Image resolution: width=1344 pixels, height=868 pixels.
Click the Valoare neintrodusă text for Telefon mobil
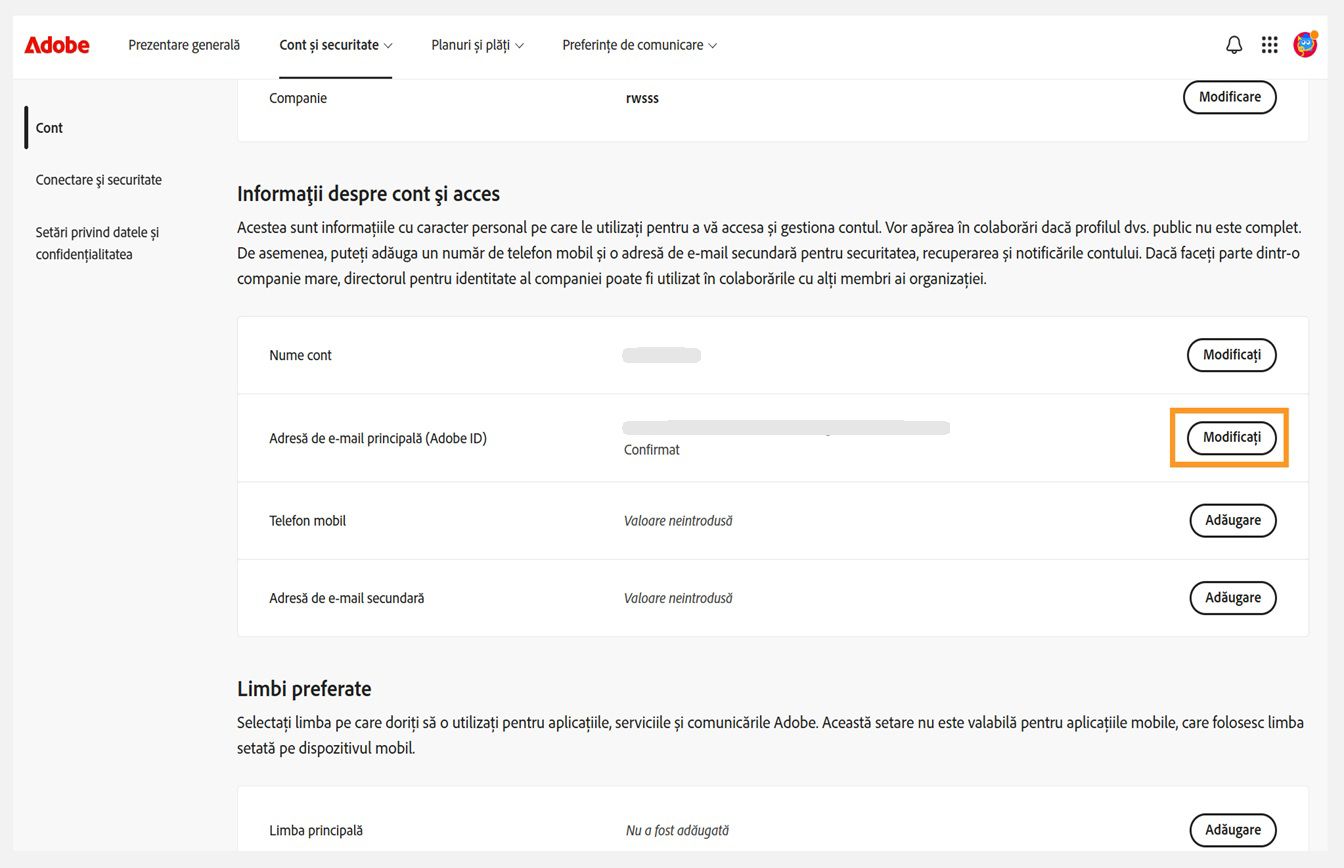pos(678,520)
